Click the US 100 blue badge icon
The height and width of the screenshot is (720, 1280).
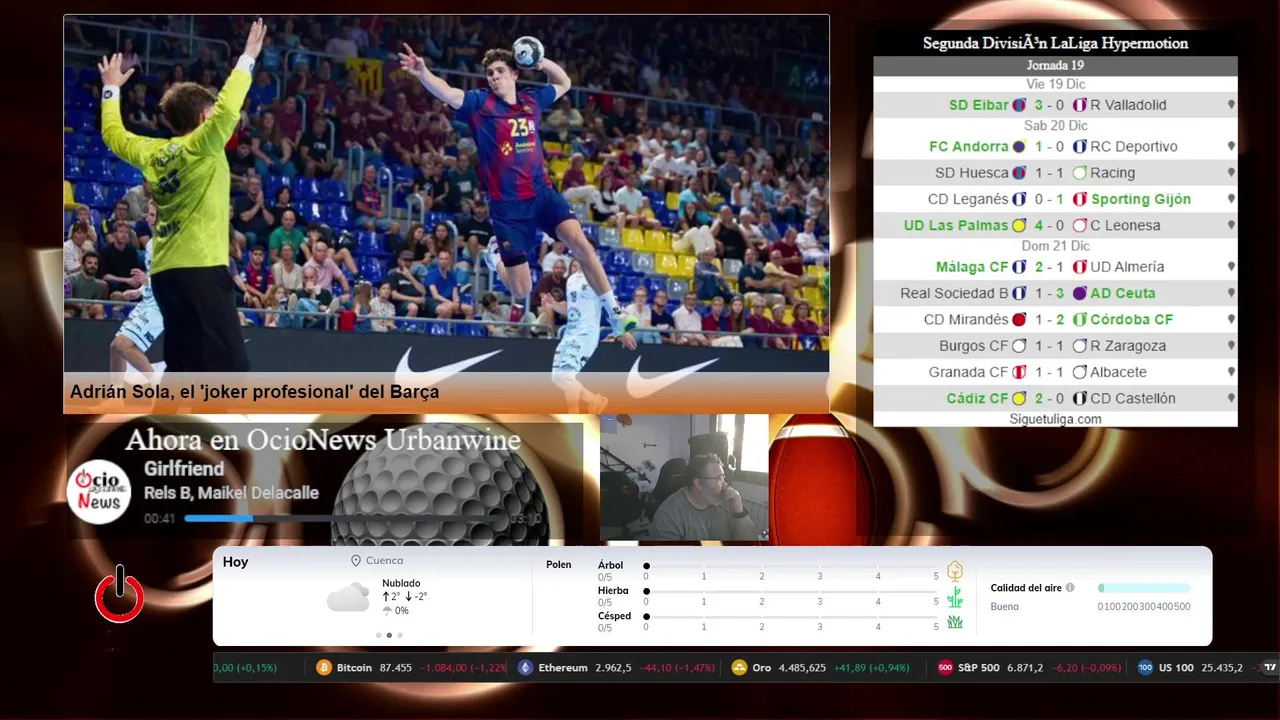tap(1145, 667)
